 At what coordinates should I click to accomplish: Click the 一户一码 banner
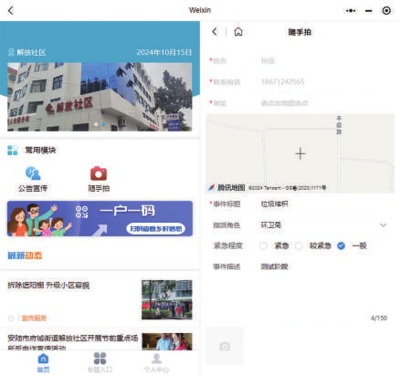click(x=100, y=219)
